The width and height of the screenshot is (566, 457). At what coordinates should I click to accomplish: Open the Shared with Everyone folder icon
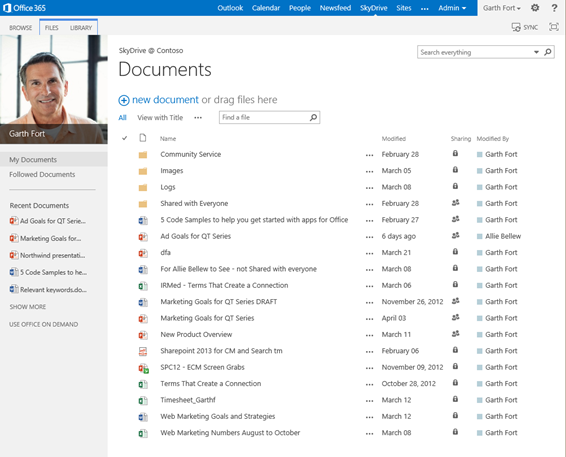143,204
